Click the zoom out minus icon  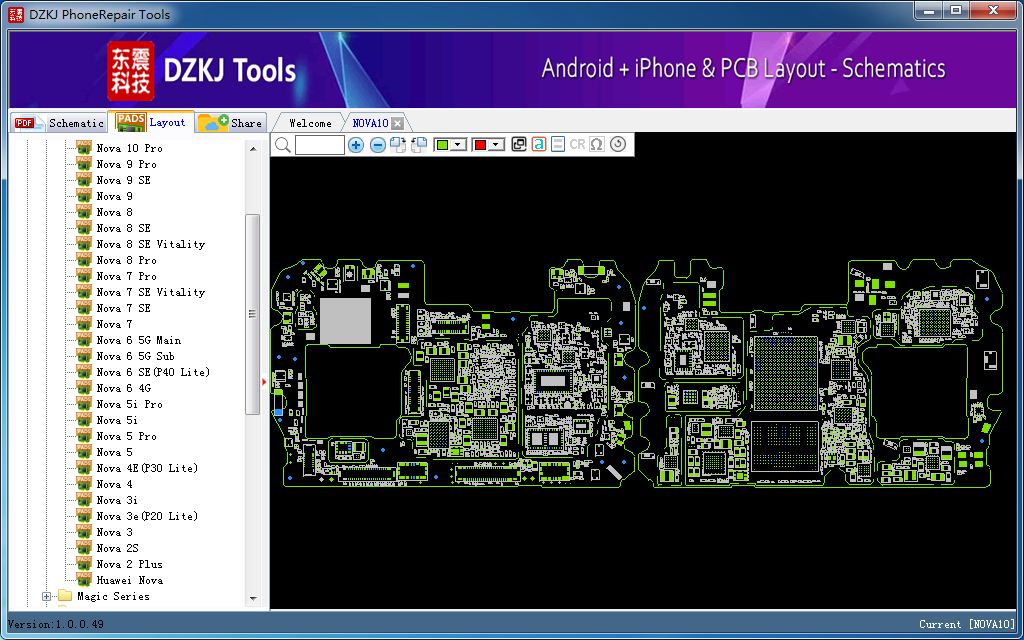(378, 145)
